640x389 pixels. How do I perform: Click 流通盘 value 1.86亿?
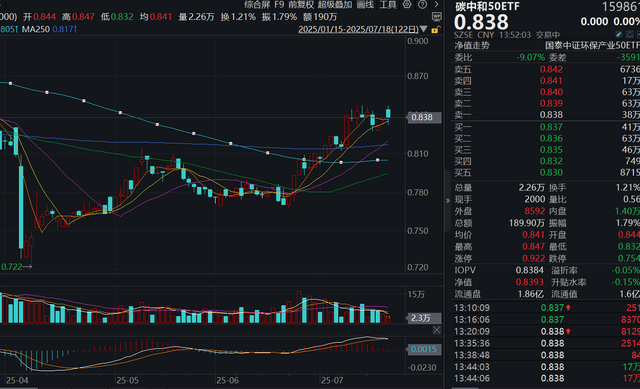tap(530, 294)
